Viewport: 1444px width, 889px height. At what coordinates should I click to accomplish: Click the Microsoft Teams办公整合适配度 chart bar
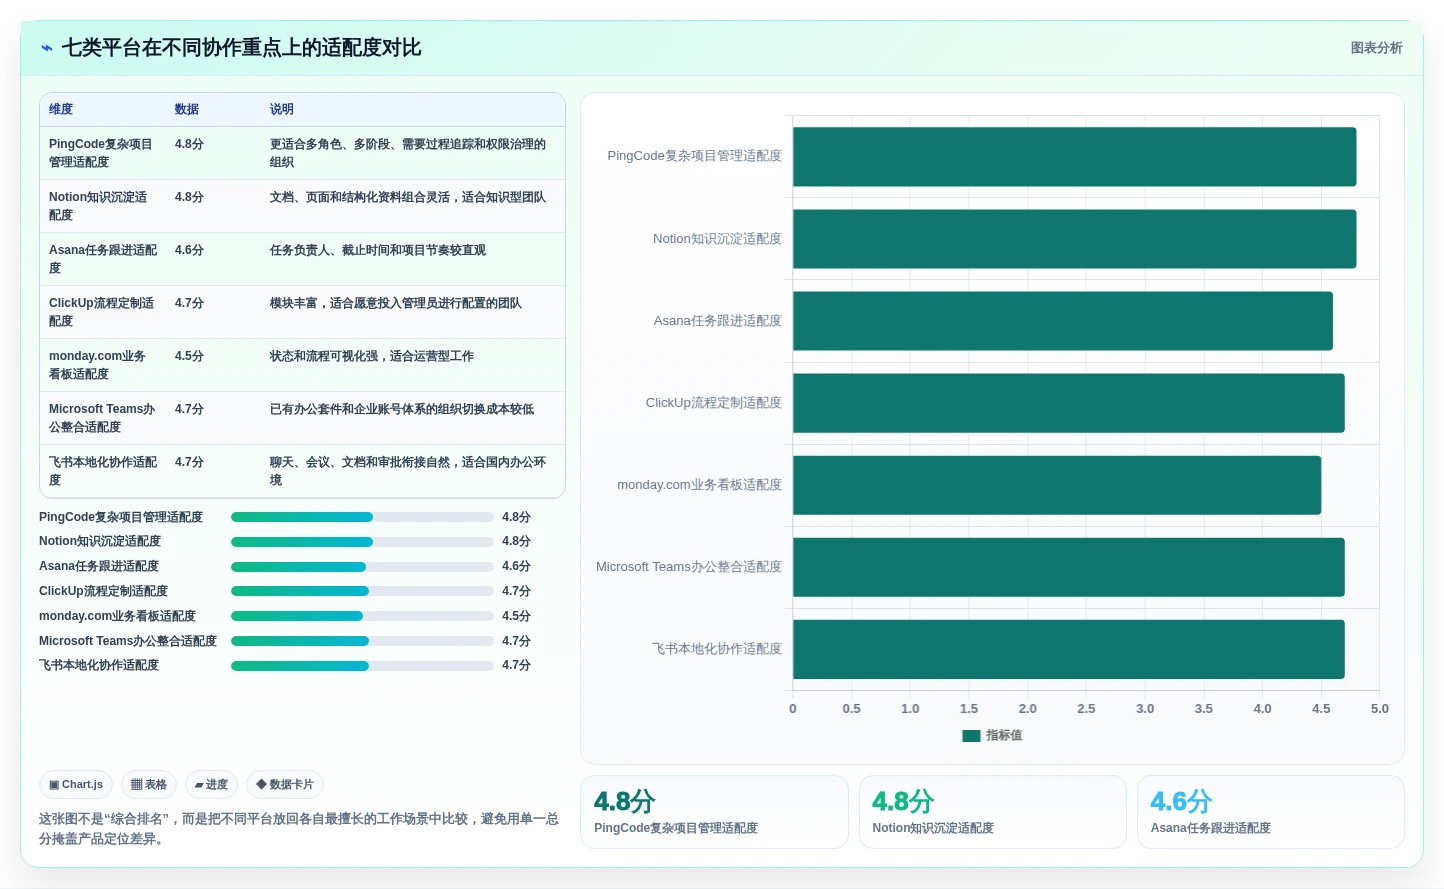click(1069, 567)
